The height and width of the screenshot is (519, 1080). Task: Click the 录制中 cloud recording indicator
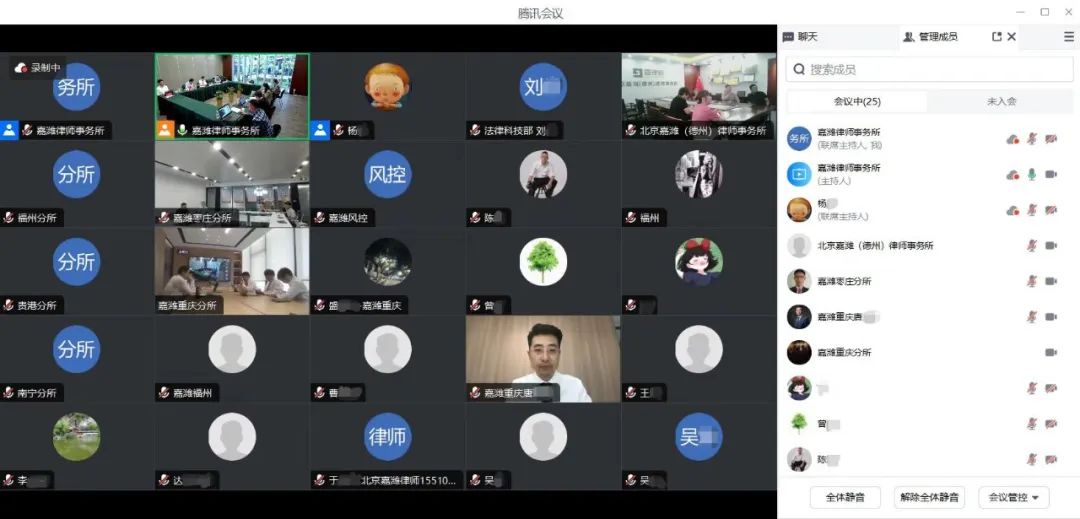[x=38, y=67]
